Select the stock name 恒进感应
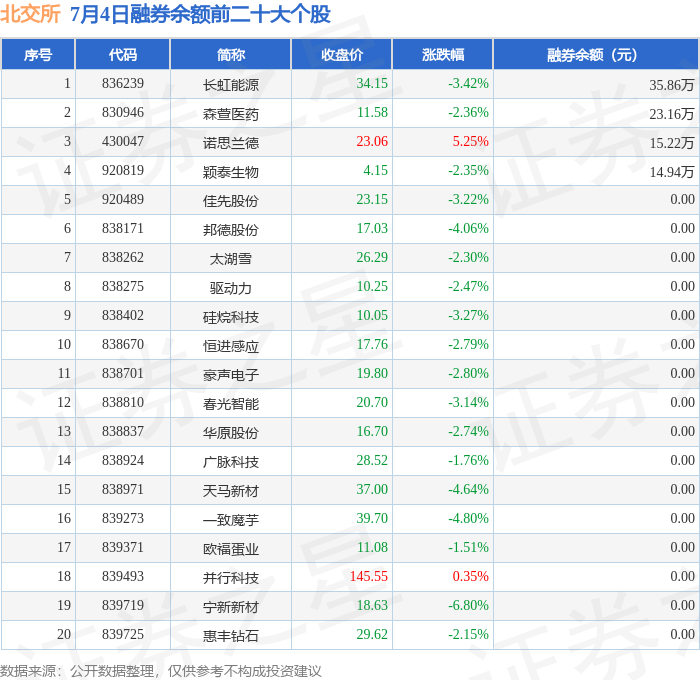 coord(231,346)
